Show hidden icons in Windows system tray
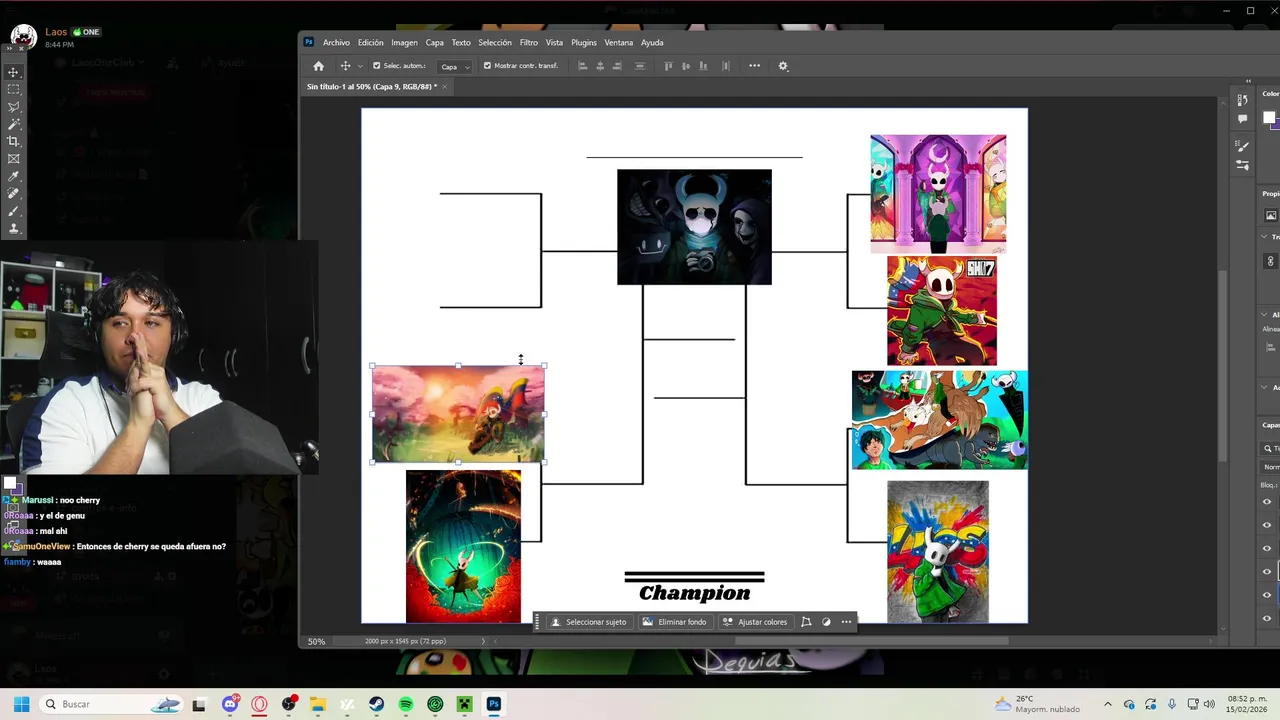 click(1107, 704)
